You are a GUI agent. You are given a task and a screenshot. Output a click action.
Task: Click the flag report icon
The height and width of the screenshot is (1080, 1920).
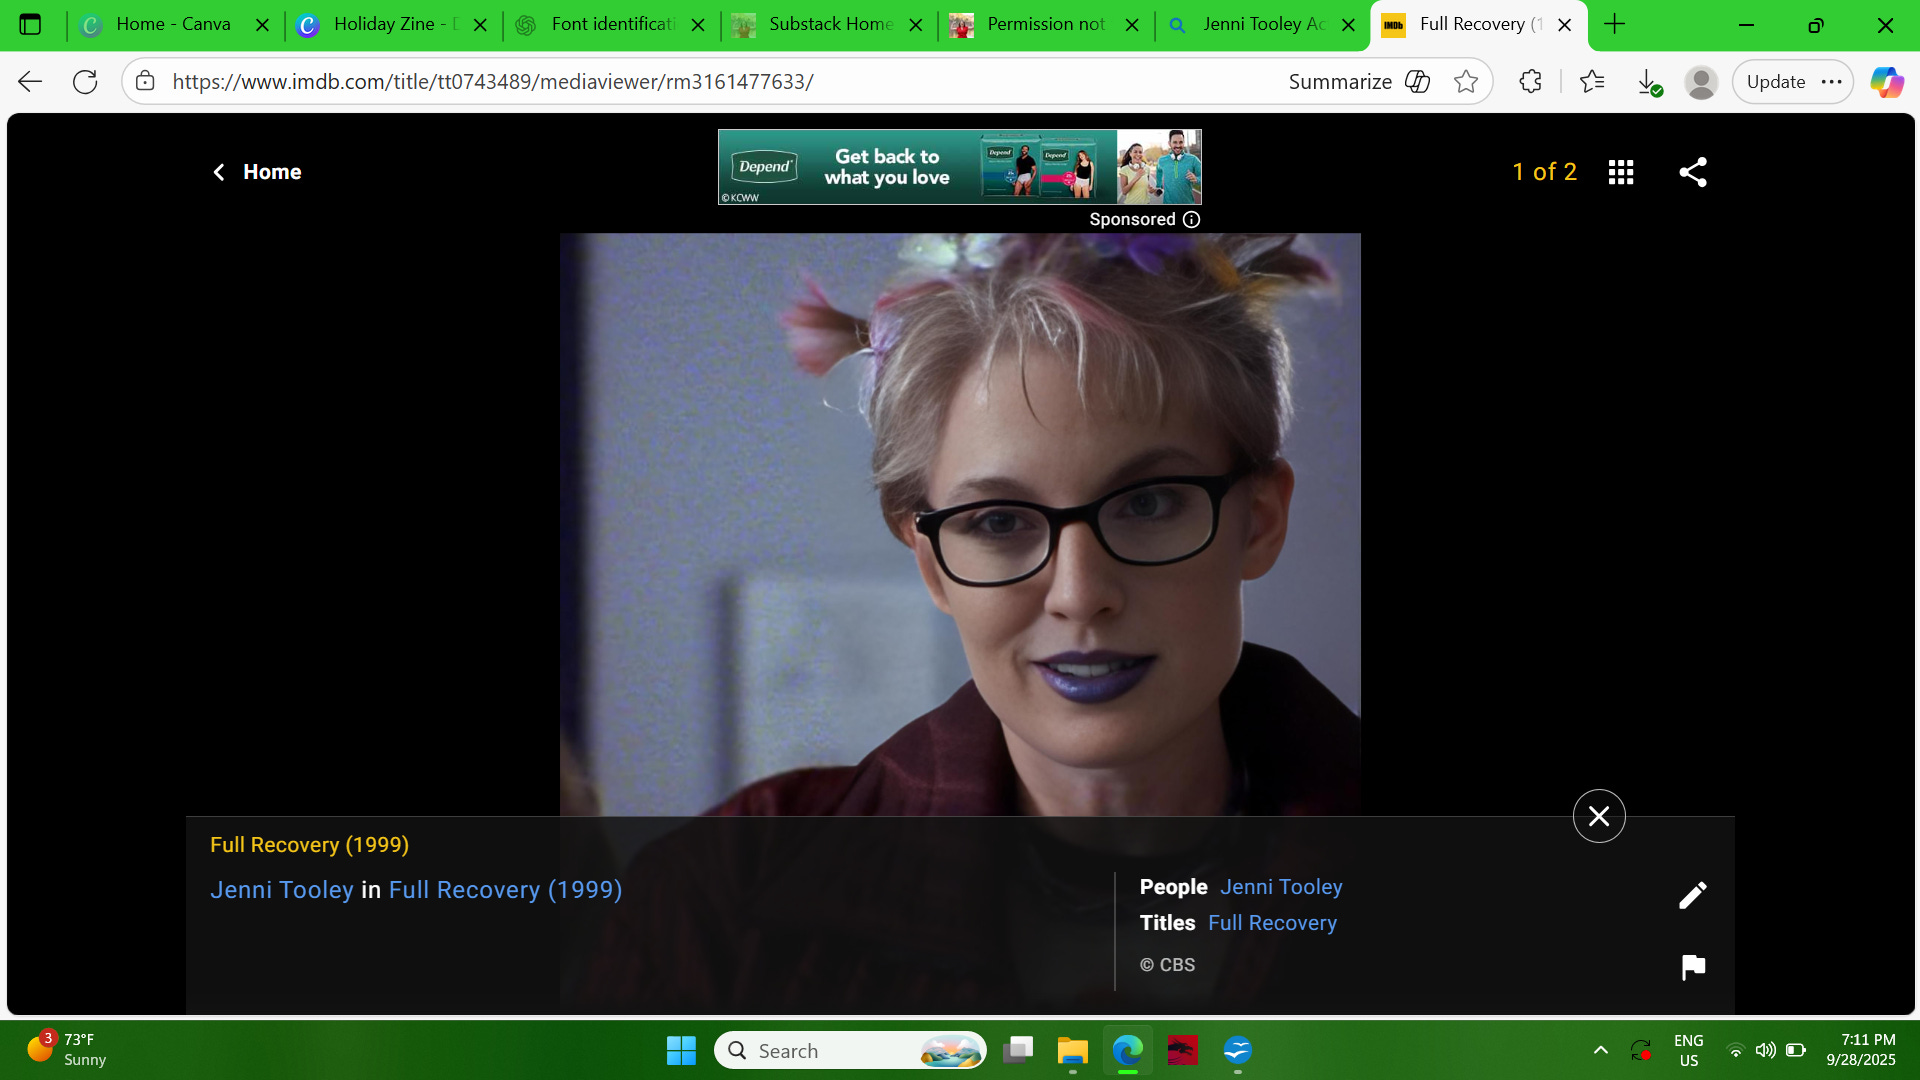1692,967
